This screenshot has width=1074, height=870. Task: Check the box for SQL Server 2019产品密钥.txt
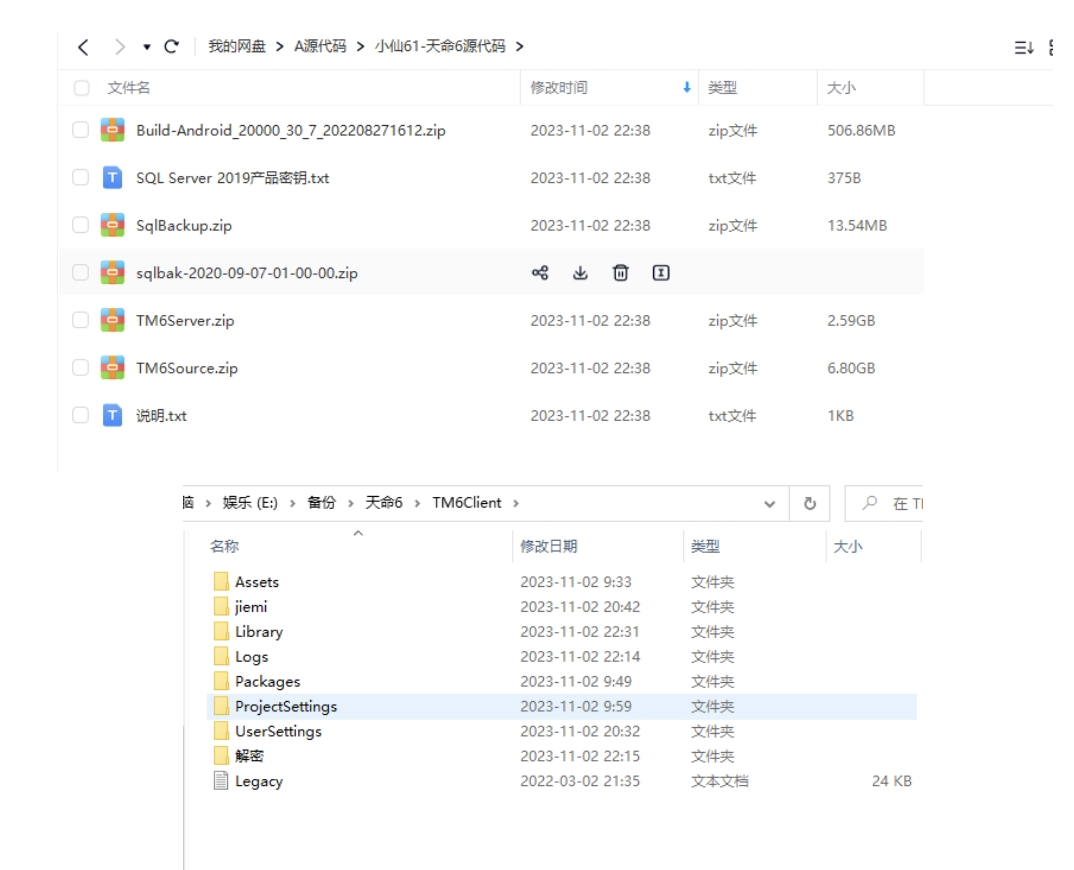pyautogui.click(x=81, y=177)
